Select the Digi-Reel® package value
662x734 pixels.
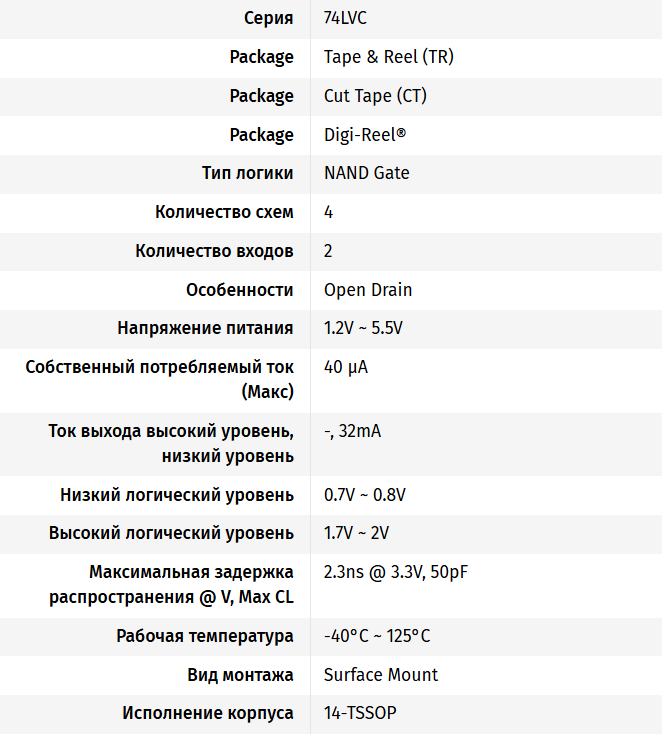point(365,135)
